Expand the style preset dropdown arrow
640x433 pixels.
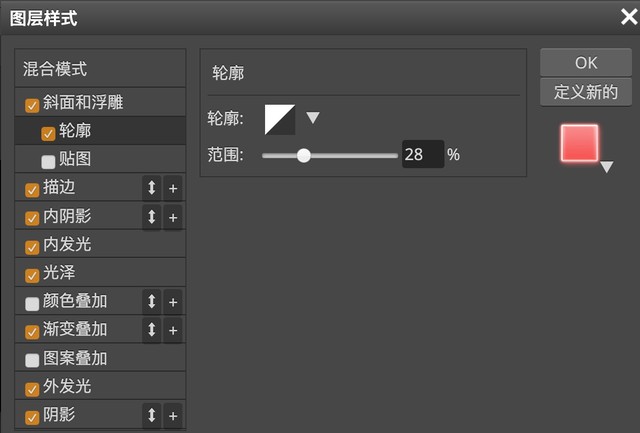[x=606, y=168]
